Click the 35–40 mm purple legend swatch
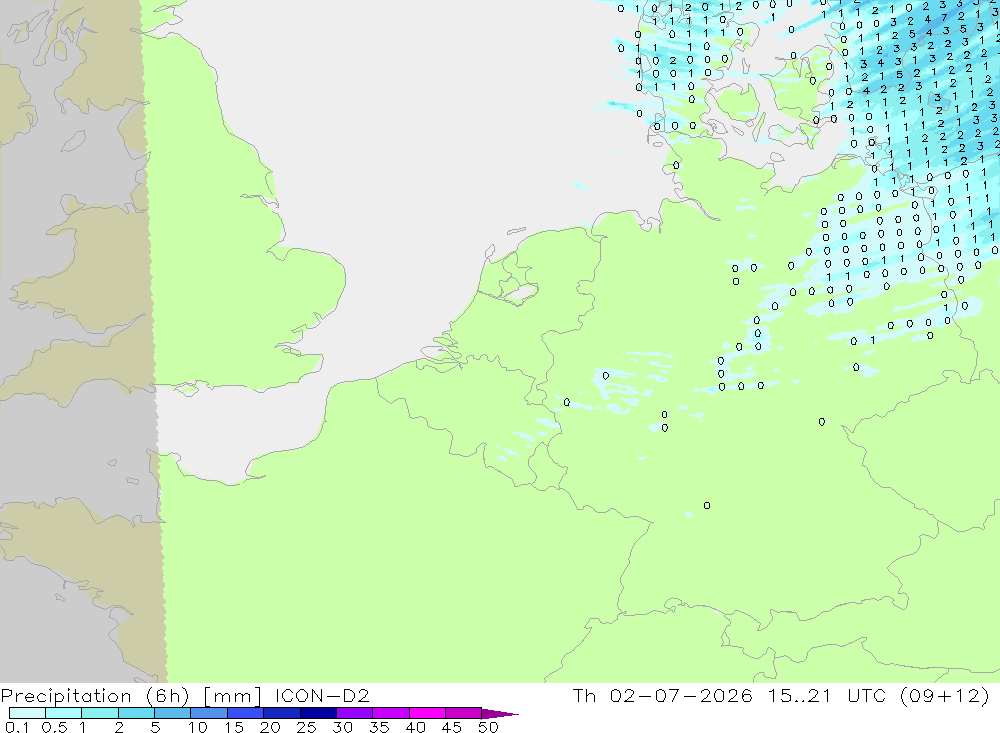This screenshot has width=1000, height=733. pyautogui.click(x=391, y=713)
